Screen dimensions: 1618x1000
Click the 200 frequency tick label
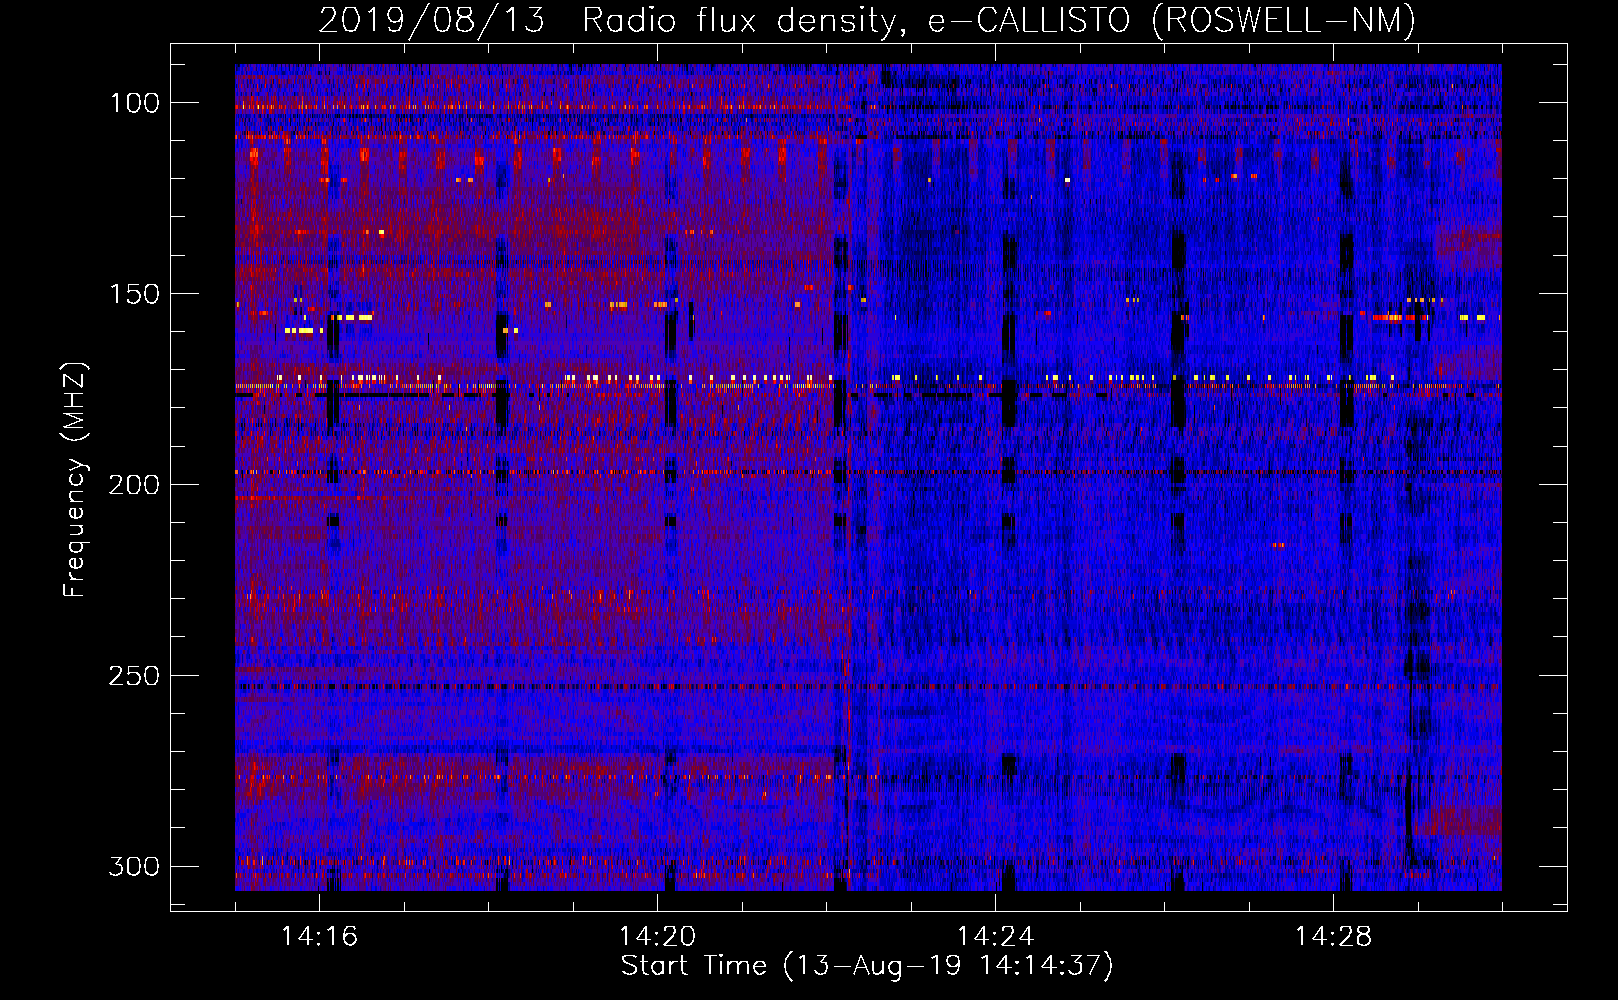point(134,485)
